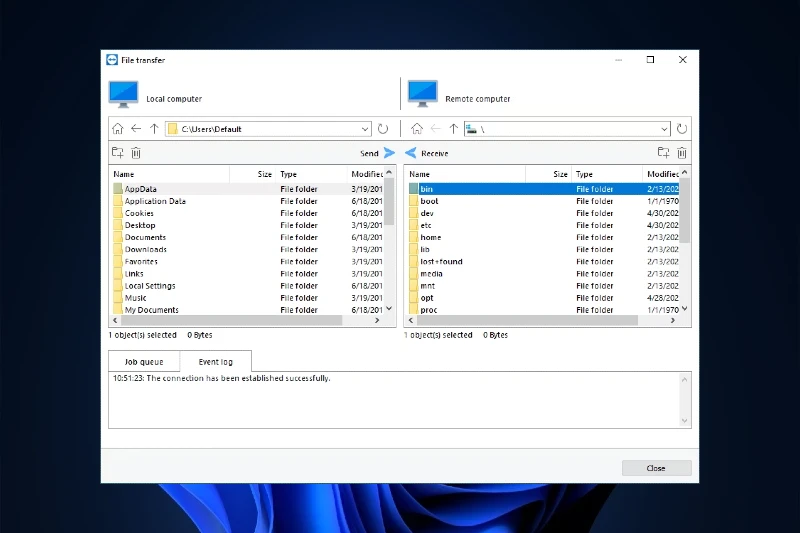The width and height of the screenshot is (800, 533).
Task: Navigate back in local computer pane
Action: click(x=136, y=129)
